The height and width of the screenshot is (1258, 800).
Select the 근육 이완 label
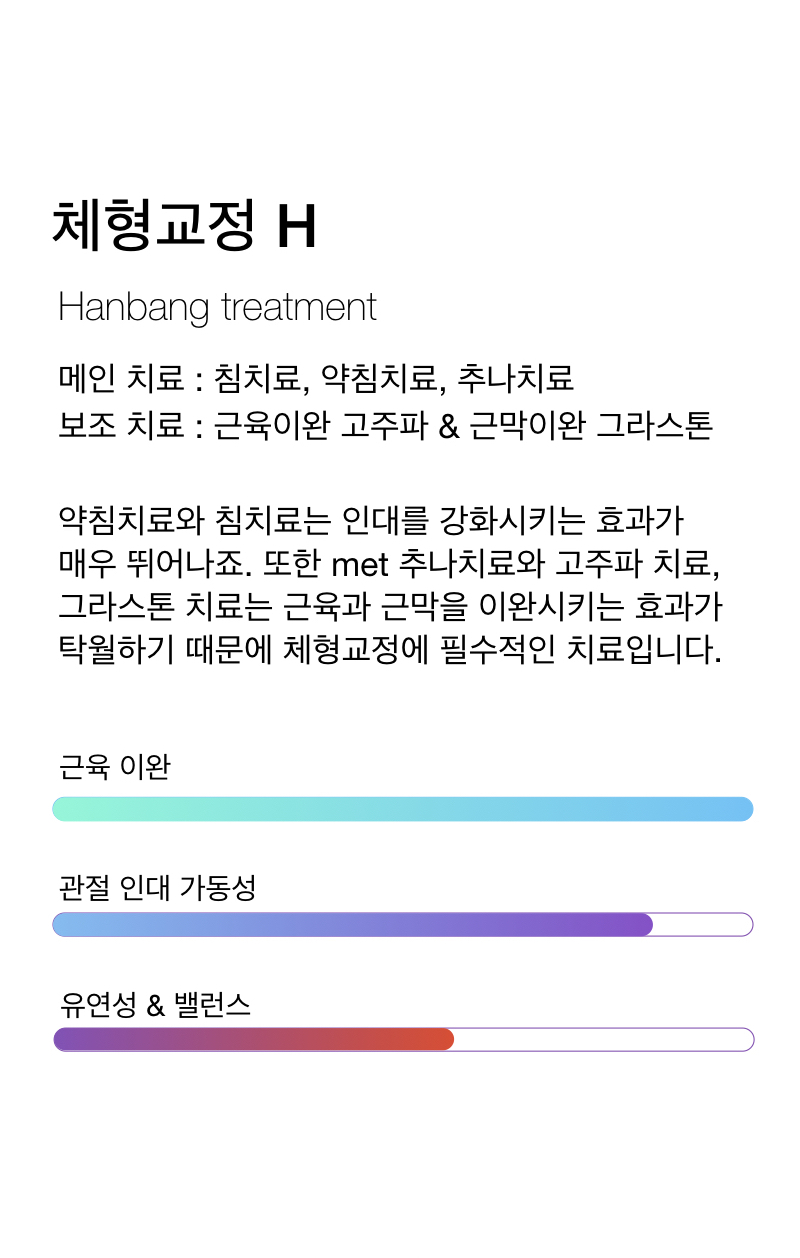[115, 767]
